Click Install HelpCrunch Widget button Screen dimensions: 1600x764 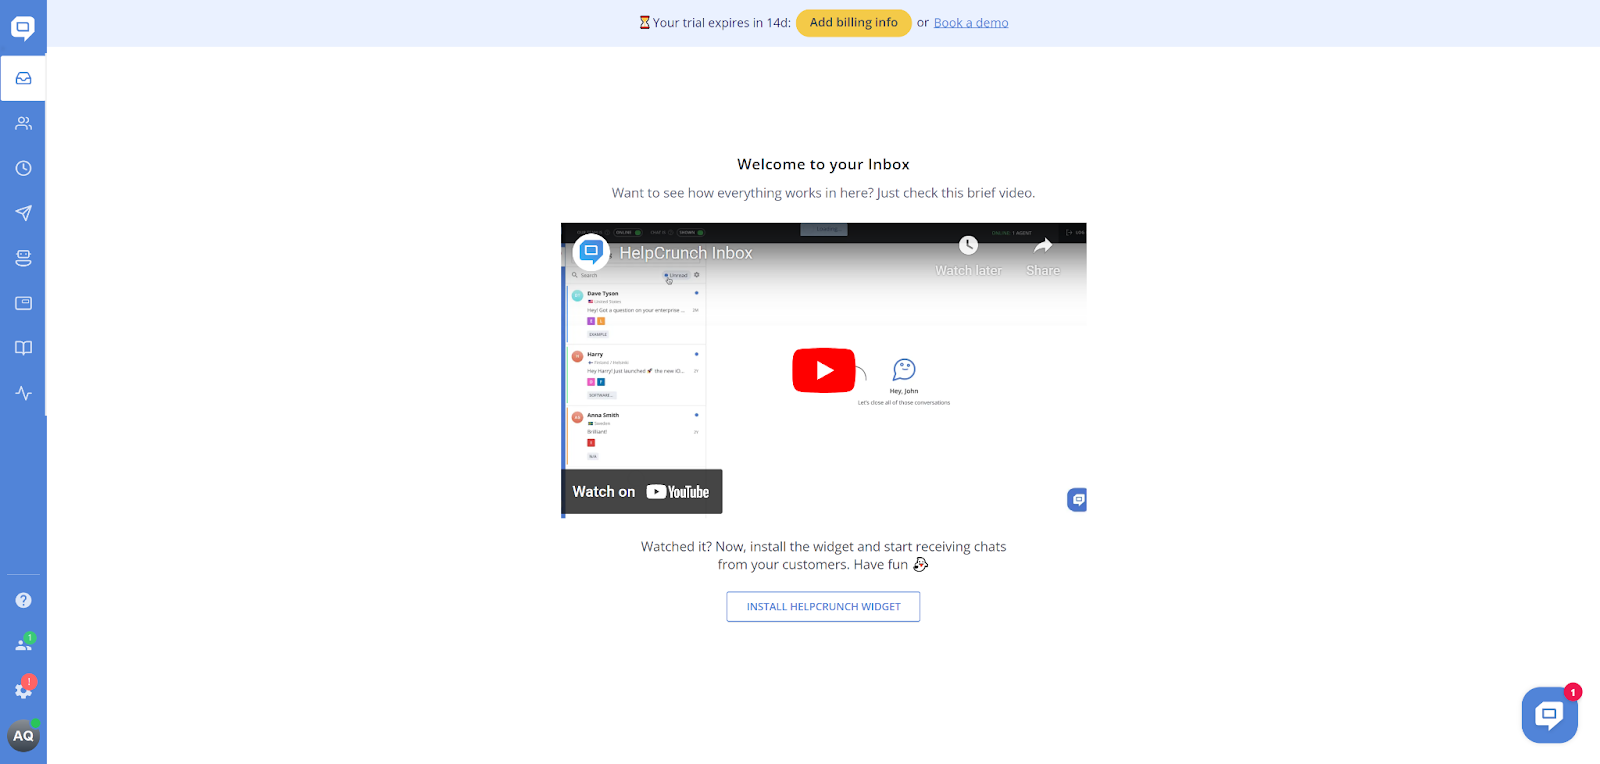(823, 607)
